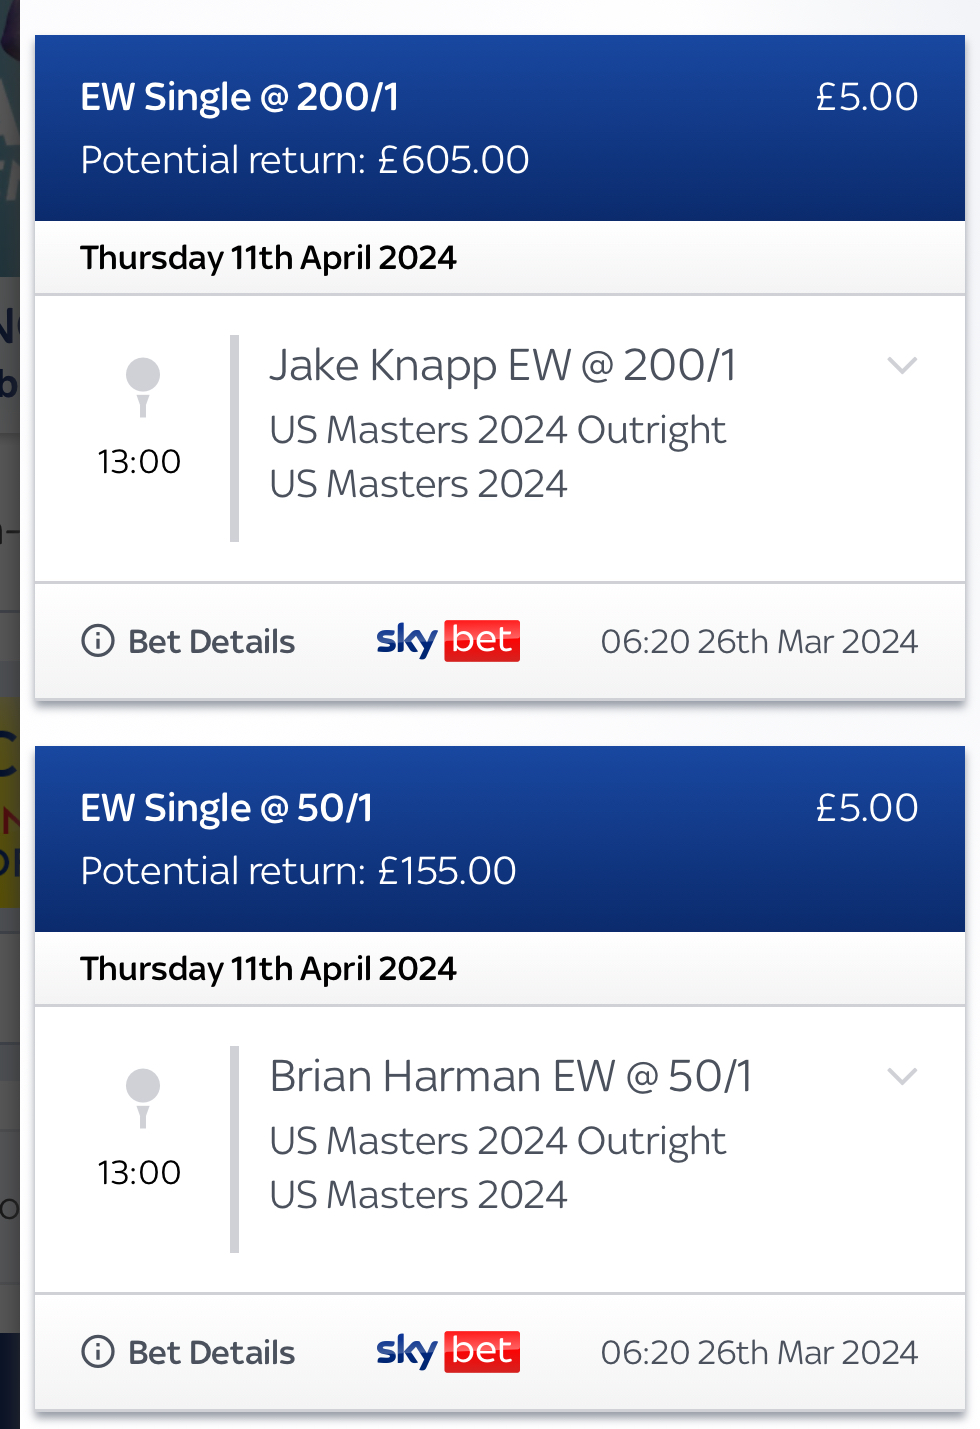
Task: Tap the Potential return £155.00 text
Action: tap(298, 871)
